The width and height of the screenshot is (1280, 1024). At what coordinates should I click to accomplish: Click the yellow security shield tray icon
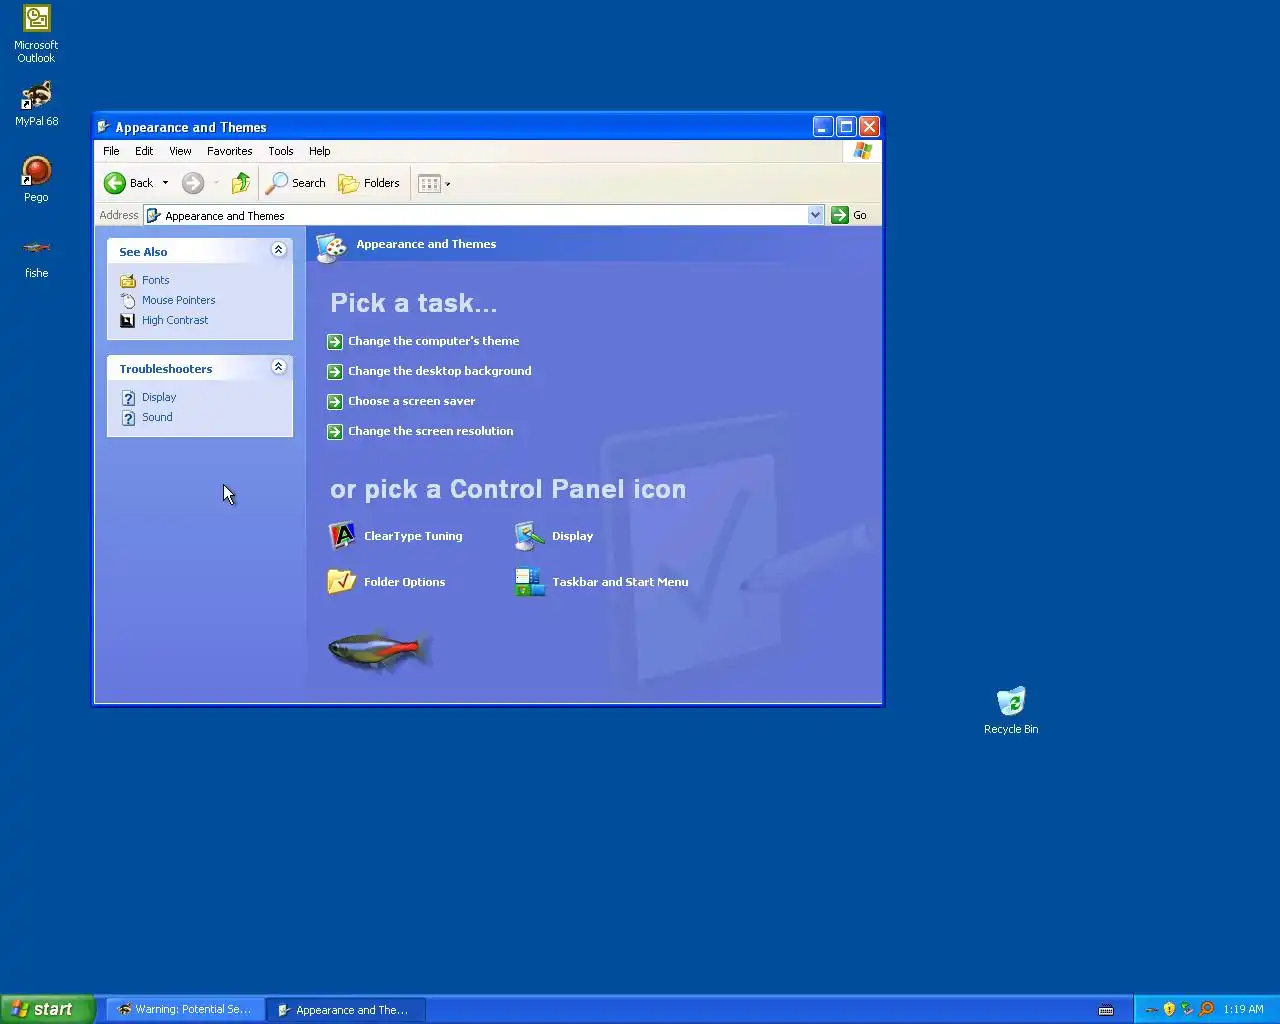1169,1009
